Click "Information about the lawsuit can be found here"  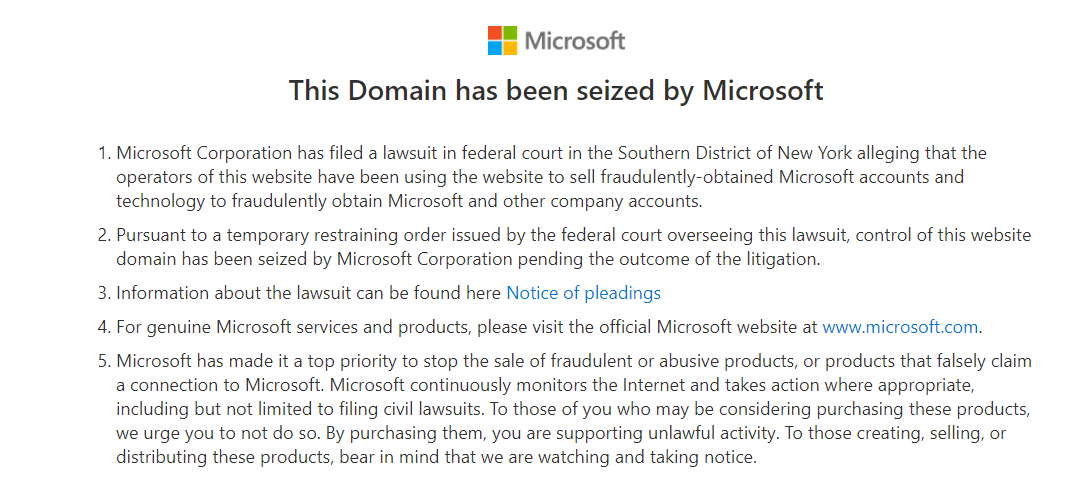point(310,293)
